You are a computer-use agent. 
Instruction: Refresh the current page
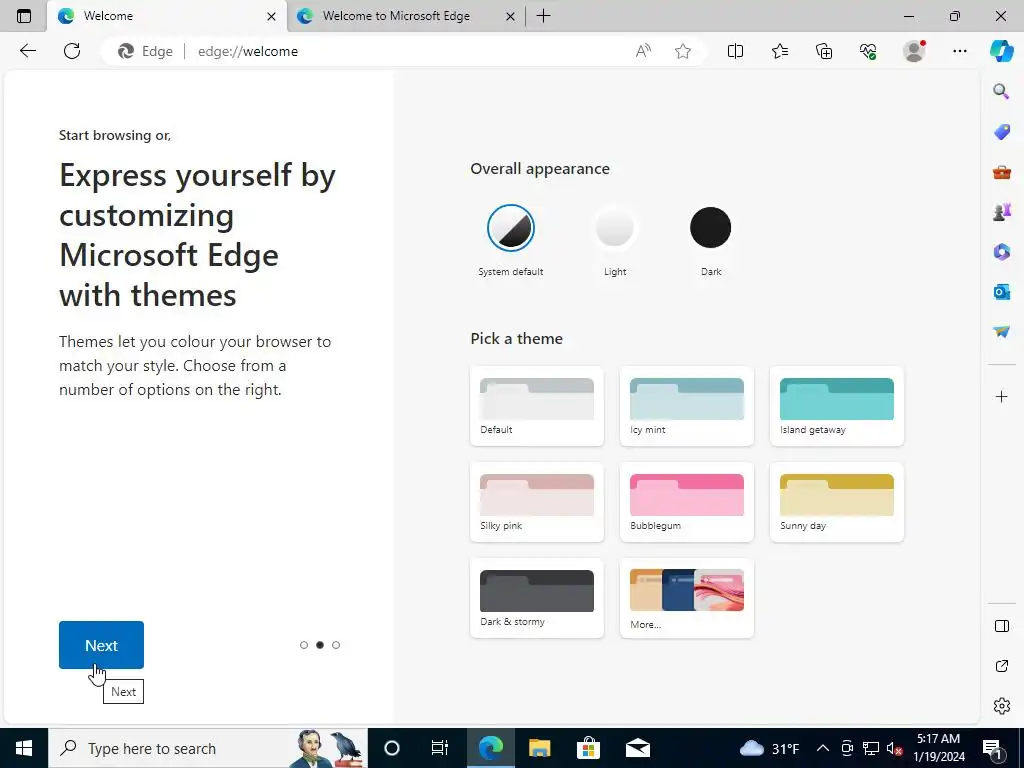(x=72, y=51)
